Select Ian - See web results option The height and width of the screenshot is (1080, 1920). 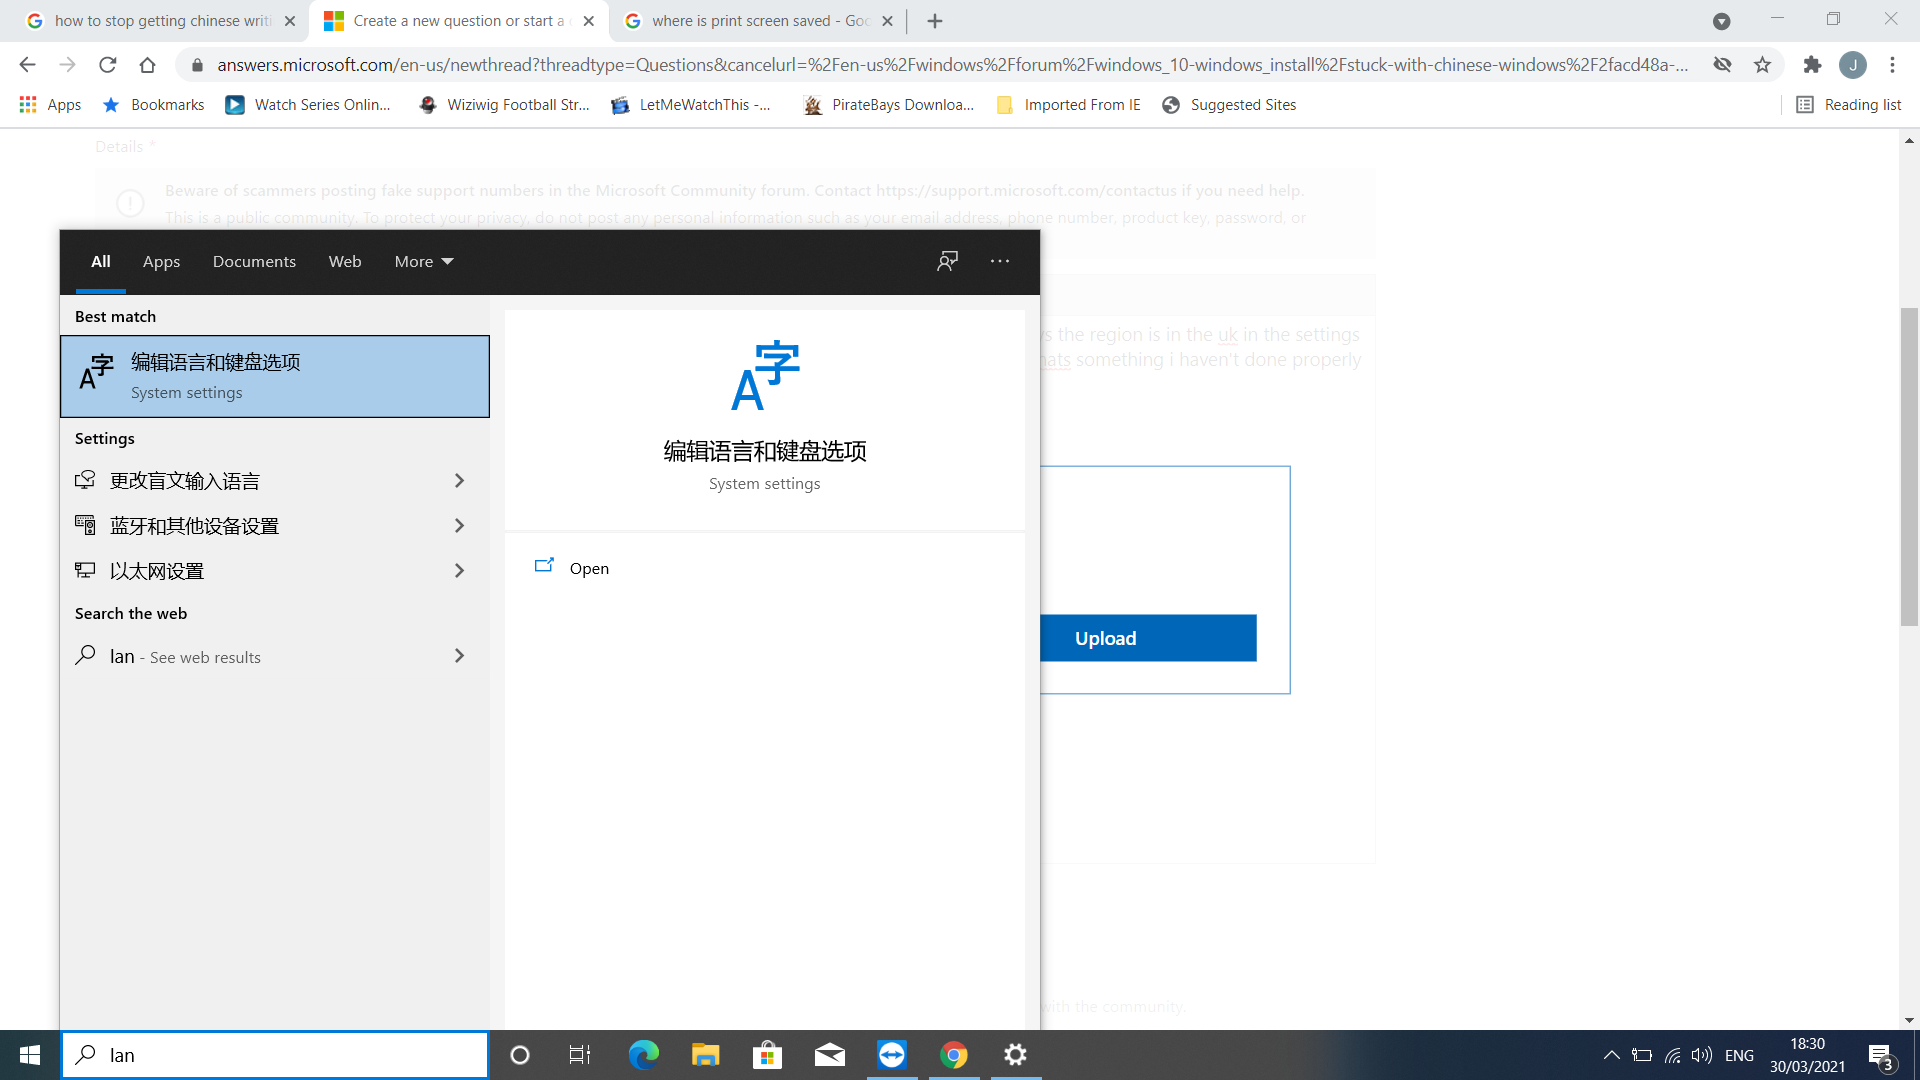tap(273, 657)
